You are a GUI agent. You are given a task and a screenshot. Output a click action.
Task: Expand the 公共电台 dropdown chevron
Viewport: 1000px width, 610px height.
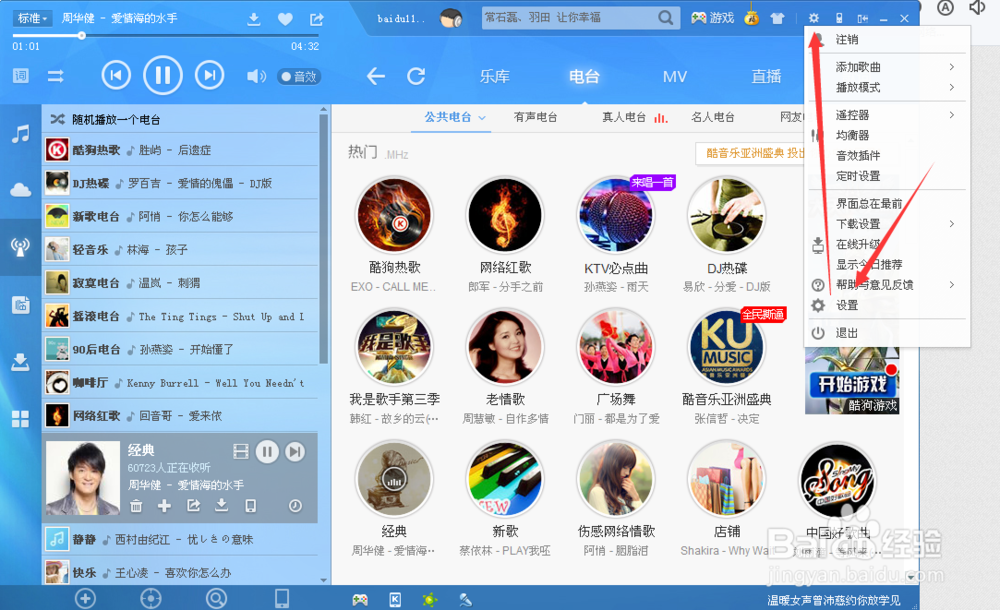point(482,118)
